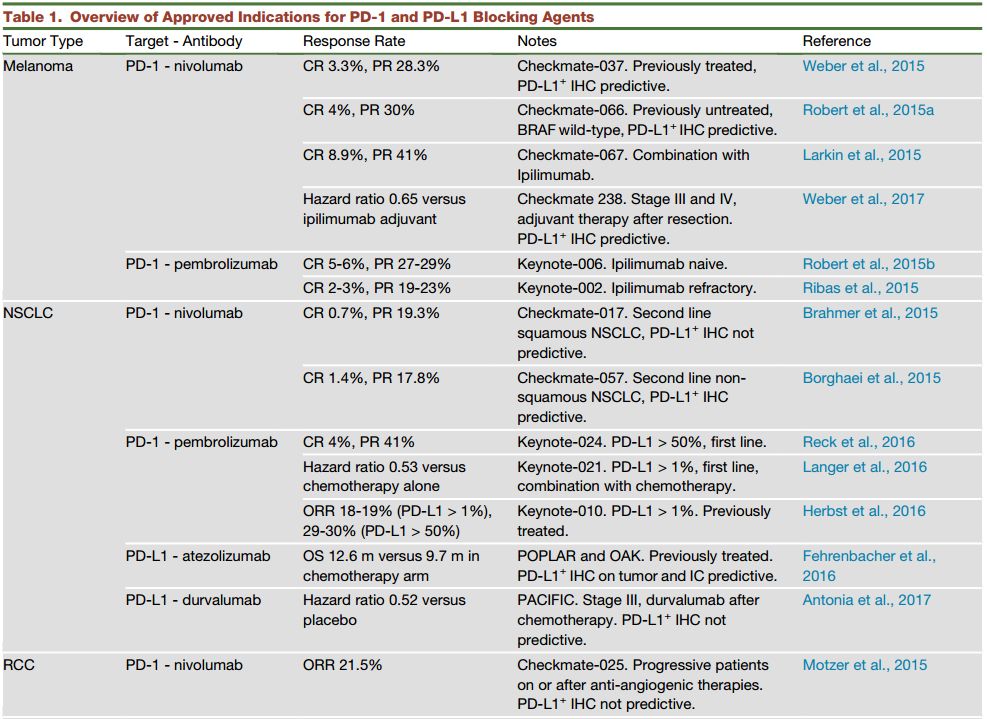Select the NSCLC tumor type cell
This screenshot has width=987, height=719.
click(28, 313)
